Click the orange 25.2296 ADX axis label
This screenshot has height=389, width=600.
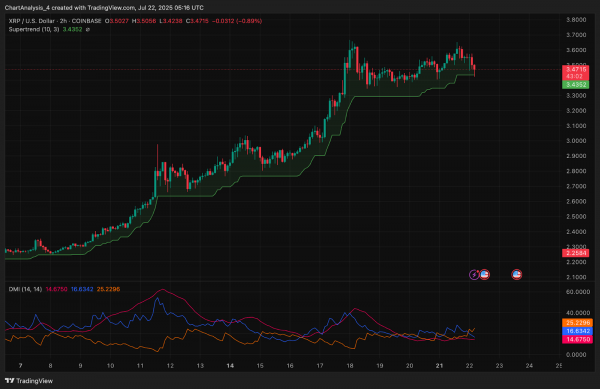577,322
